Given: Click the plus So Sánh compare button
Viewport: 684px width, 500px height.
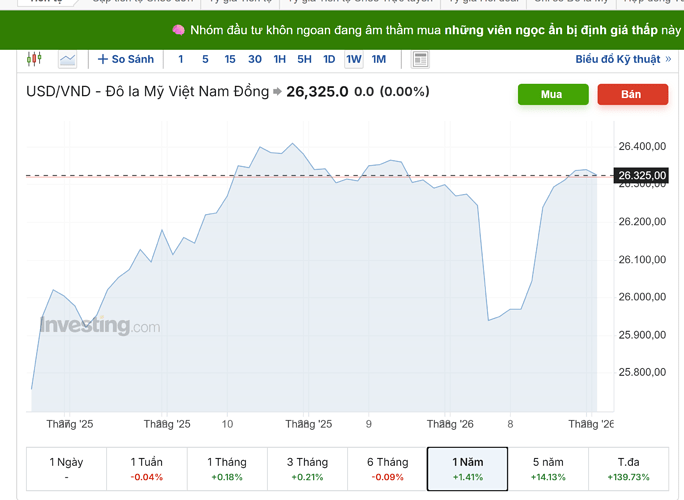Looking at the screenshot, I should (125, 59).
